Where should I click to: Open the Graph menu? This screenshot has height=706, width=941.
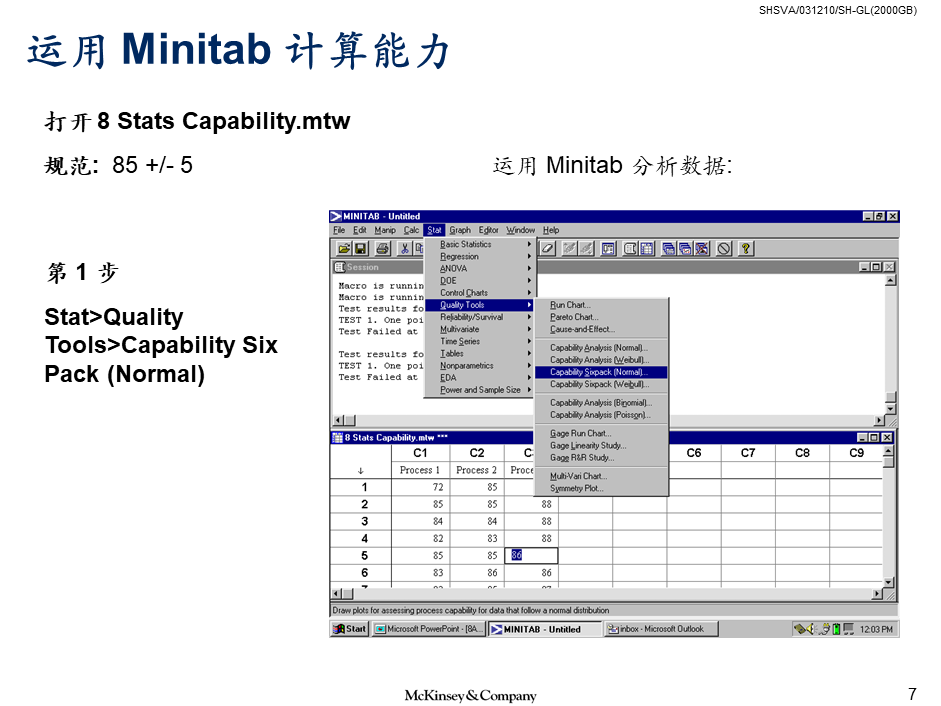460,230
